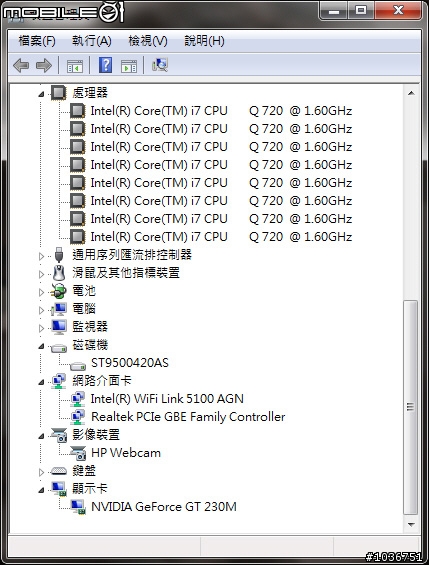Expand the 監視器 category
This screenshot has height=565, width=429.
[x=41, y=328]
